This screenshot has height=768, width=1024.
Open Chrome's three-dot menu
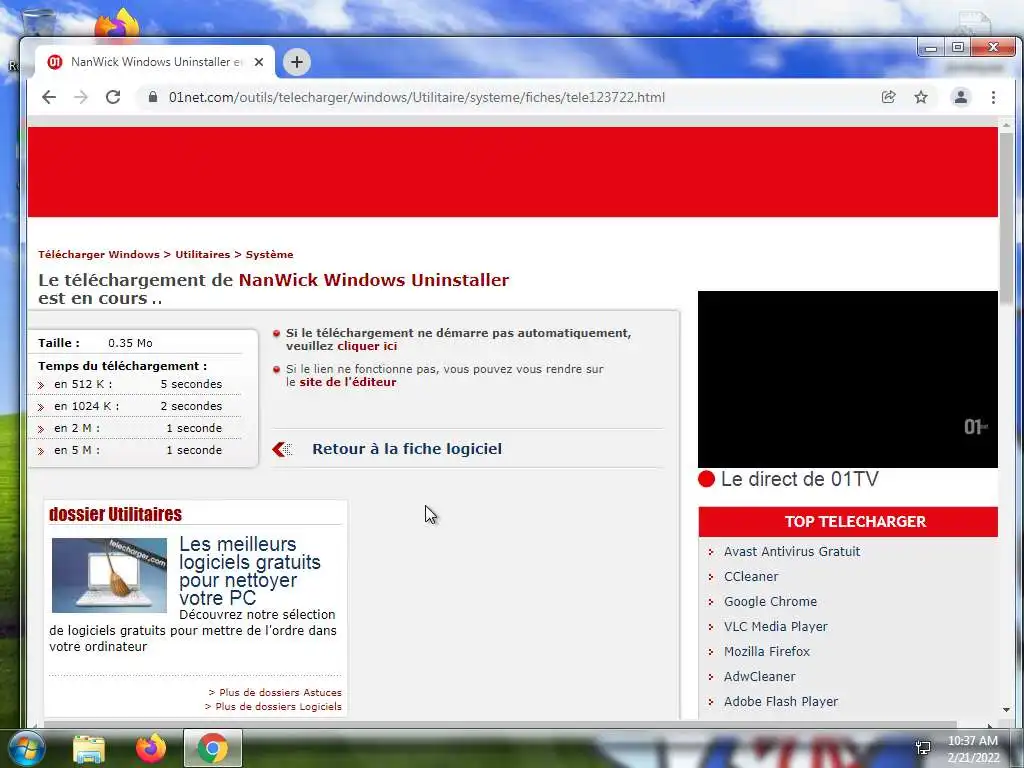pos(993,97)
